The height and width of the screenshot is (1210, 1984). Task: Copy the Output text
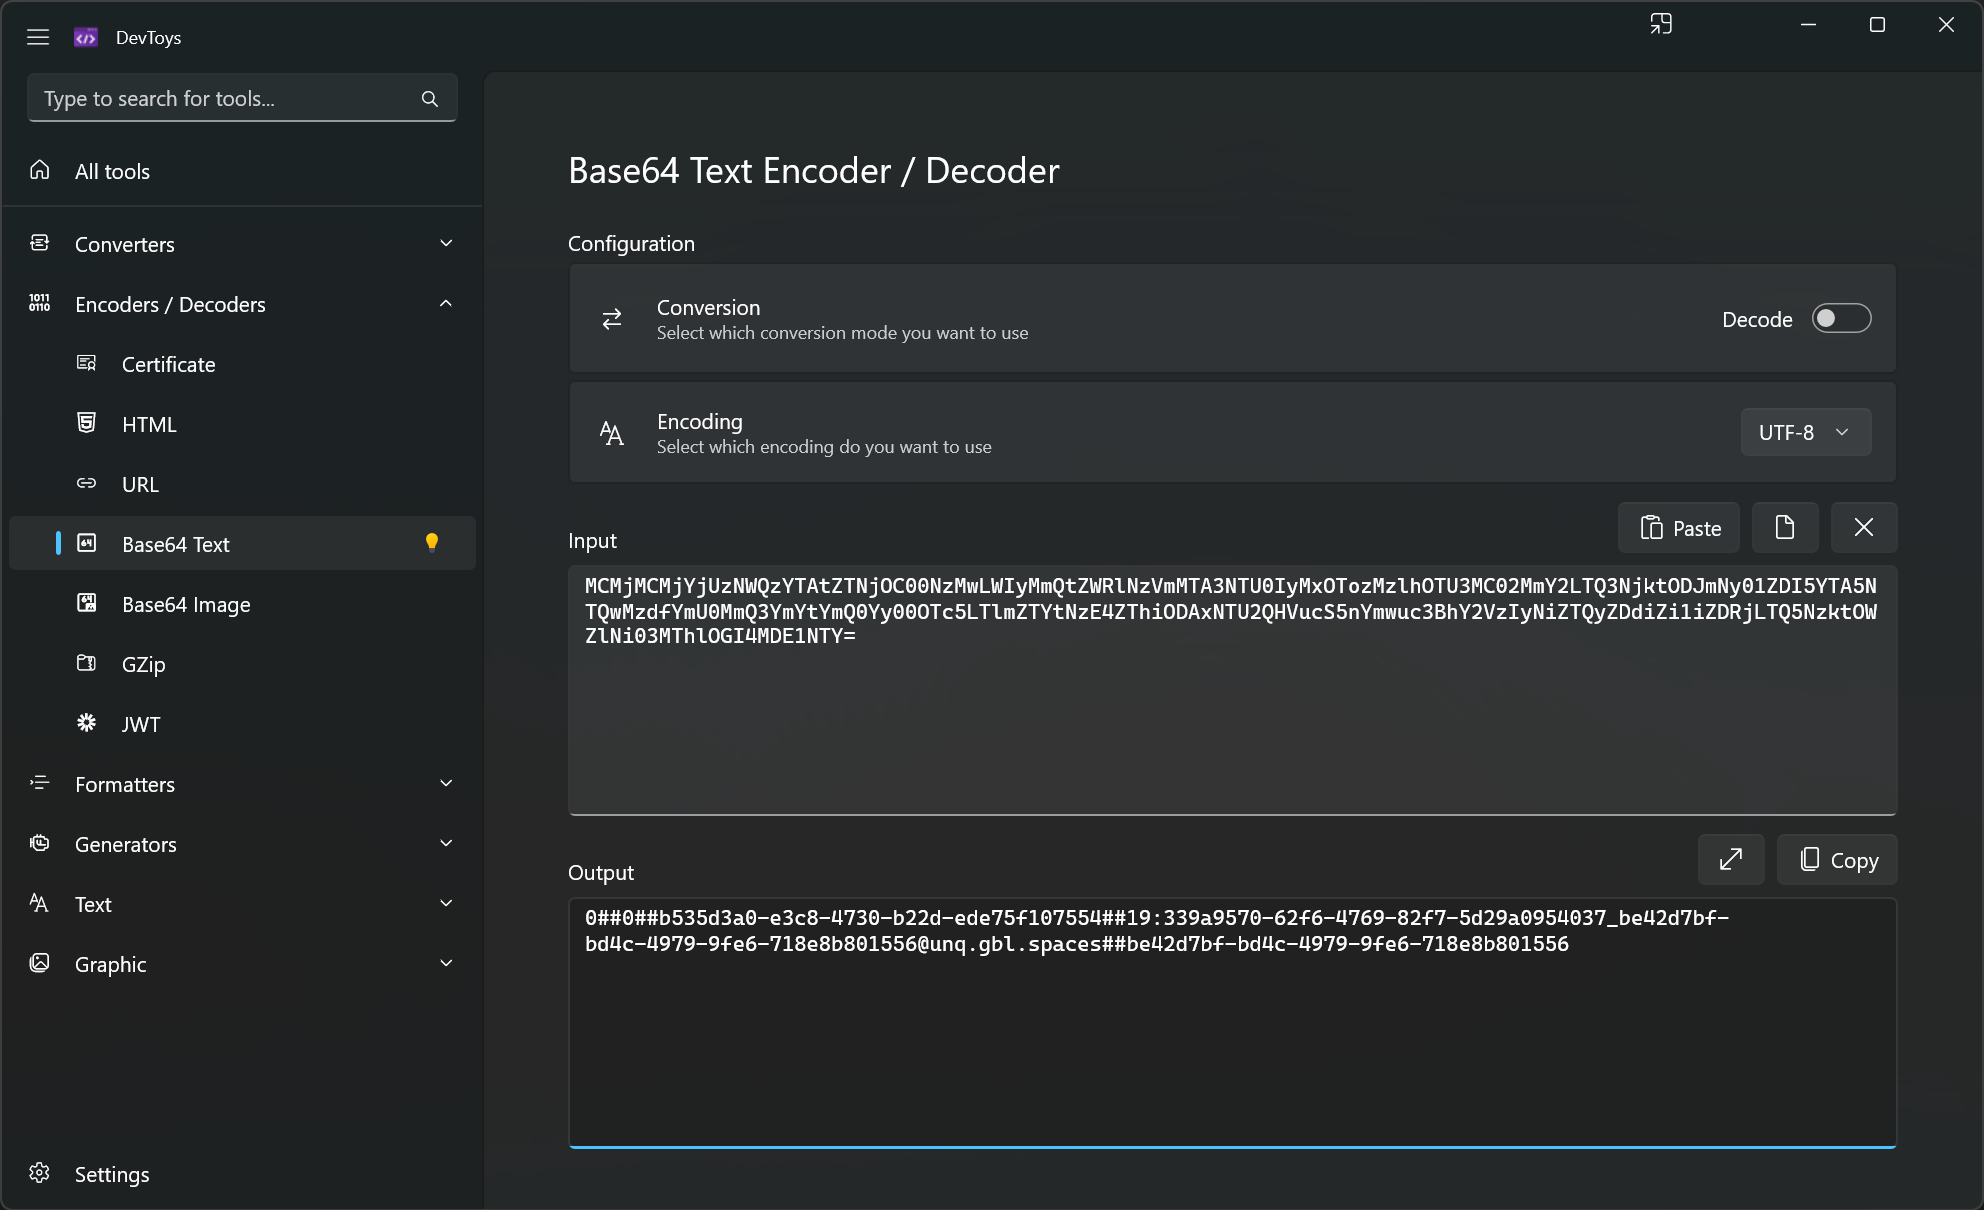1837,859
